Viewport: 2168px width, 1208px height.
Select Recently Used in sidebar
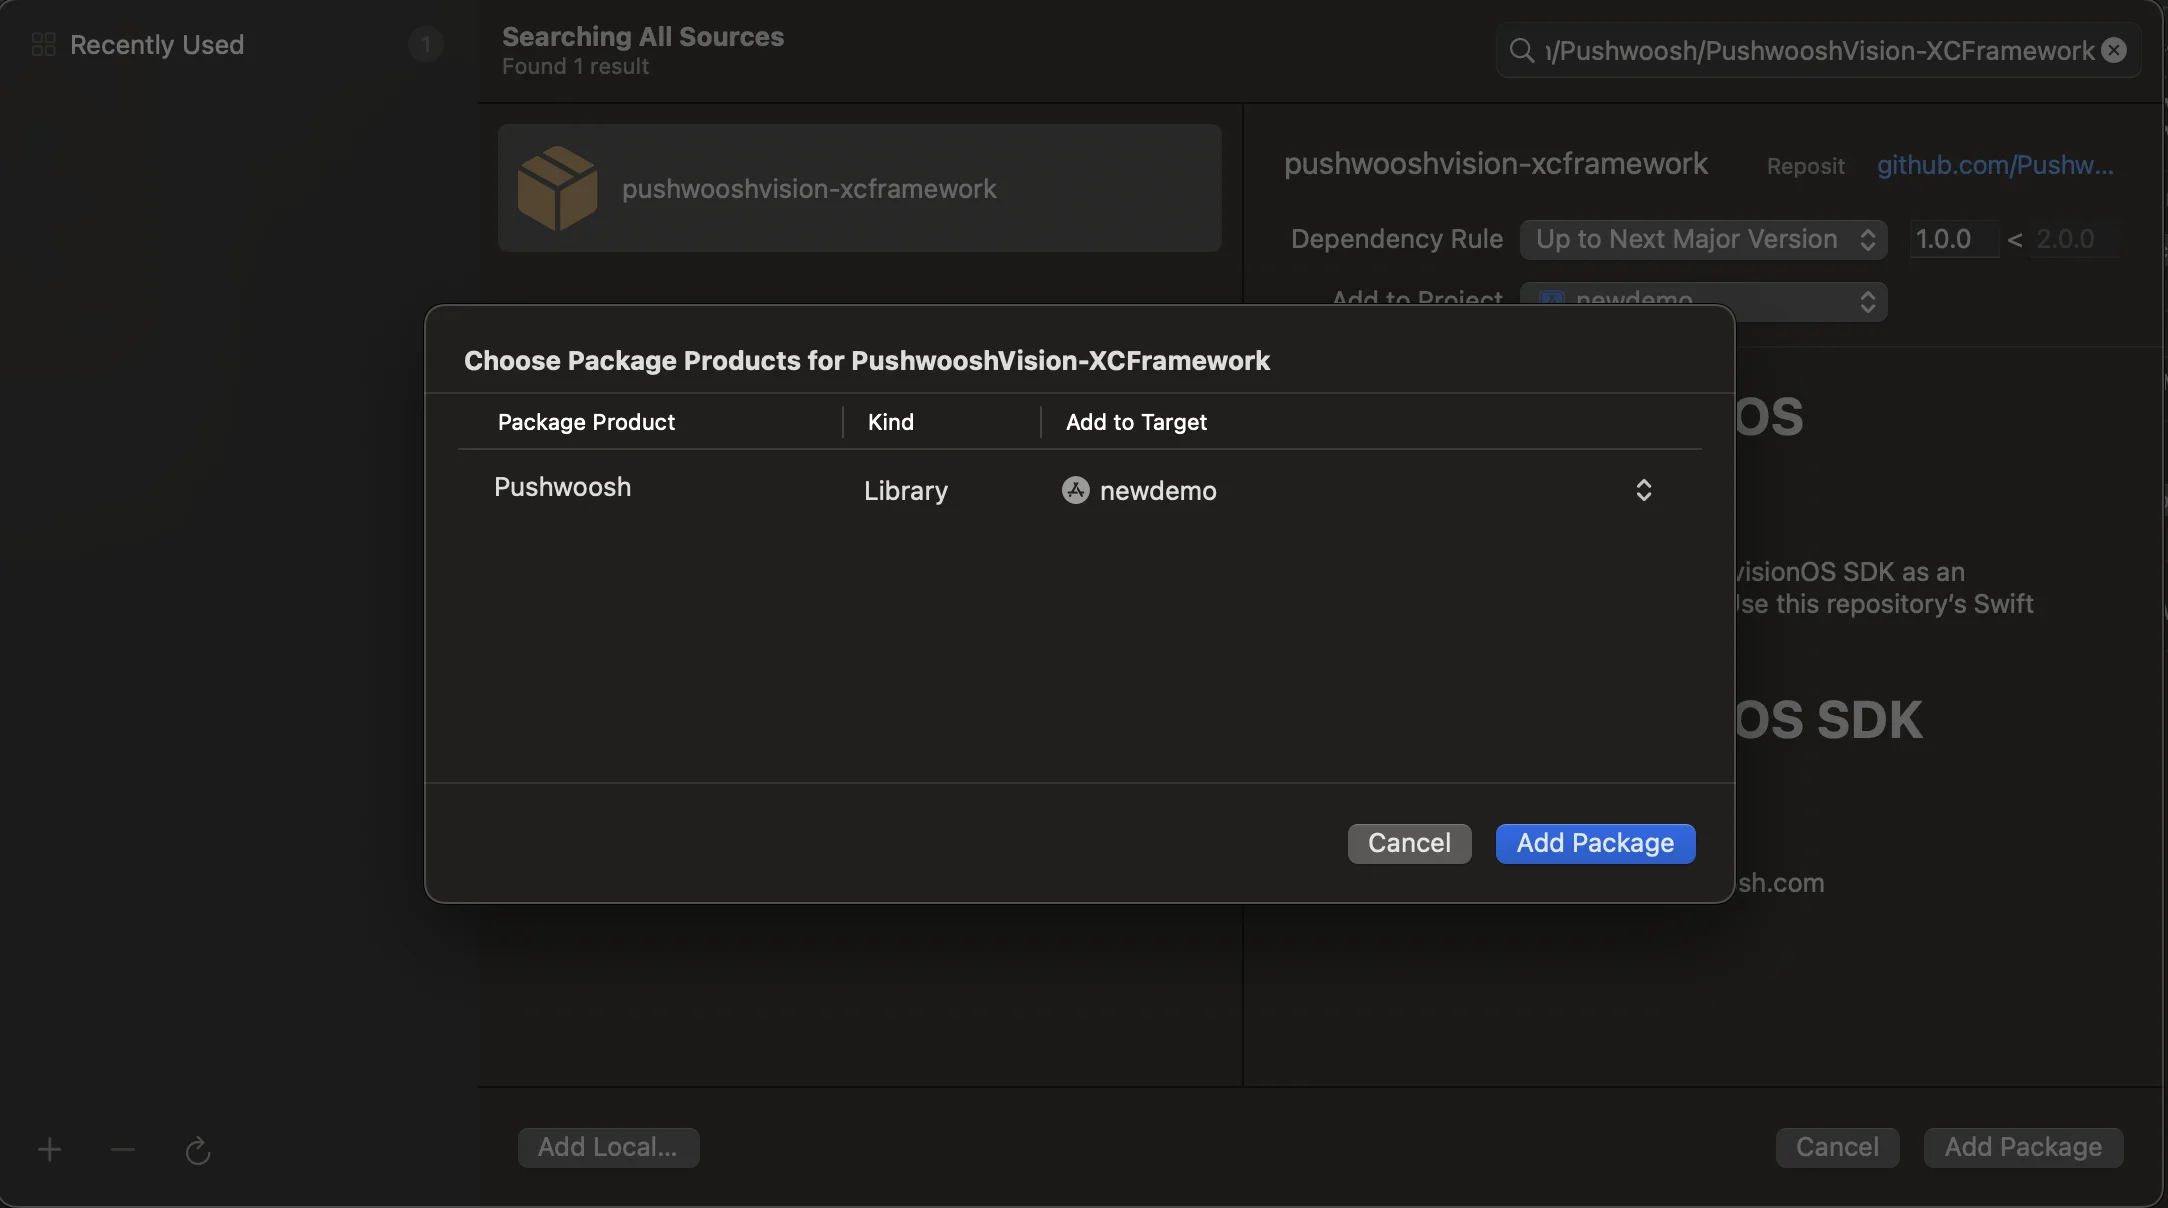(x=157, y=45)
